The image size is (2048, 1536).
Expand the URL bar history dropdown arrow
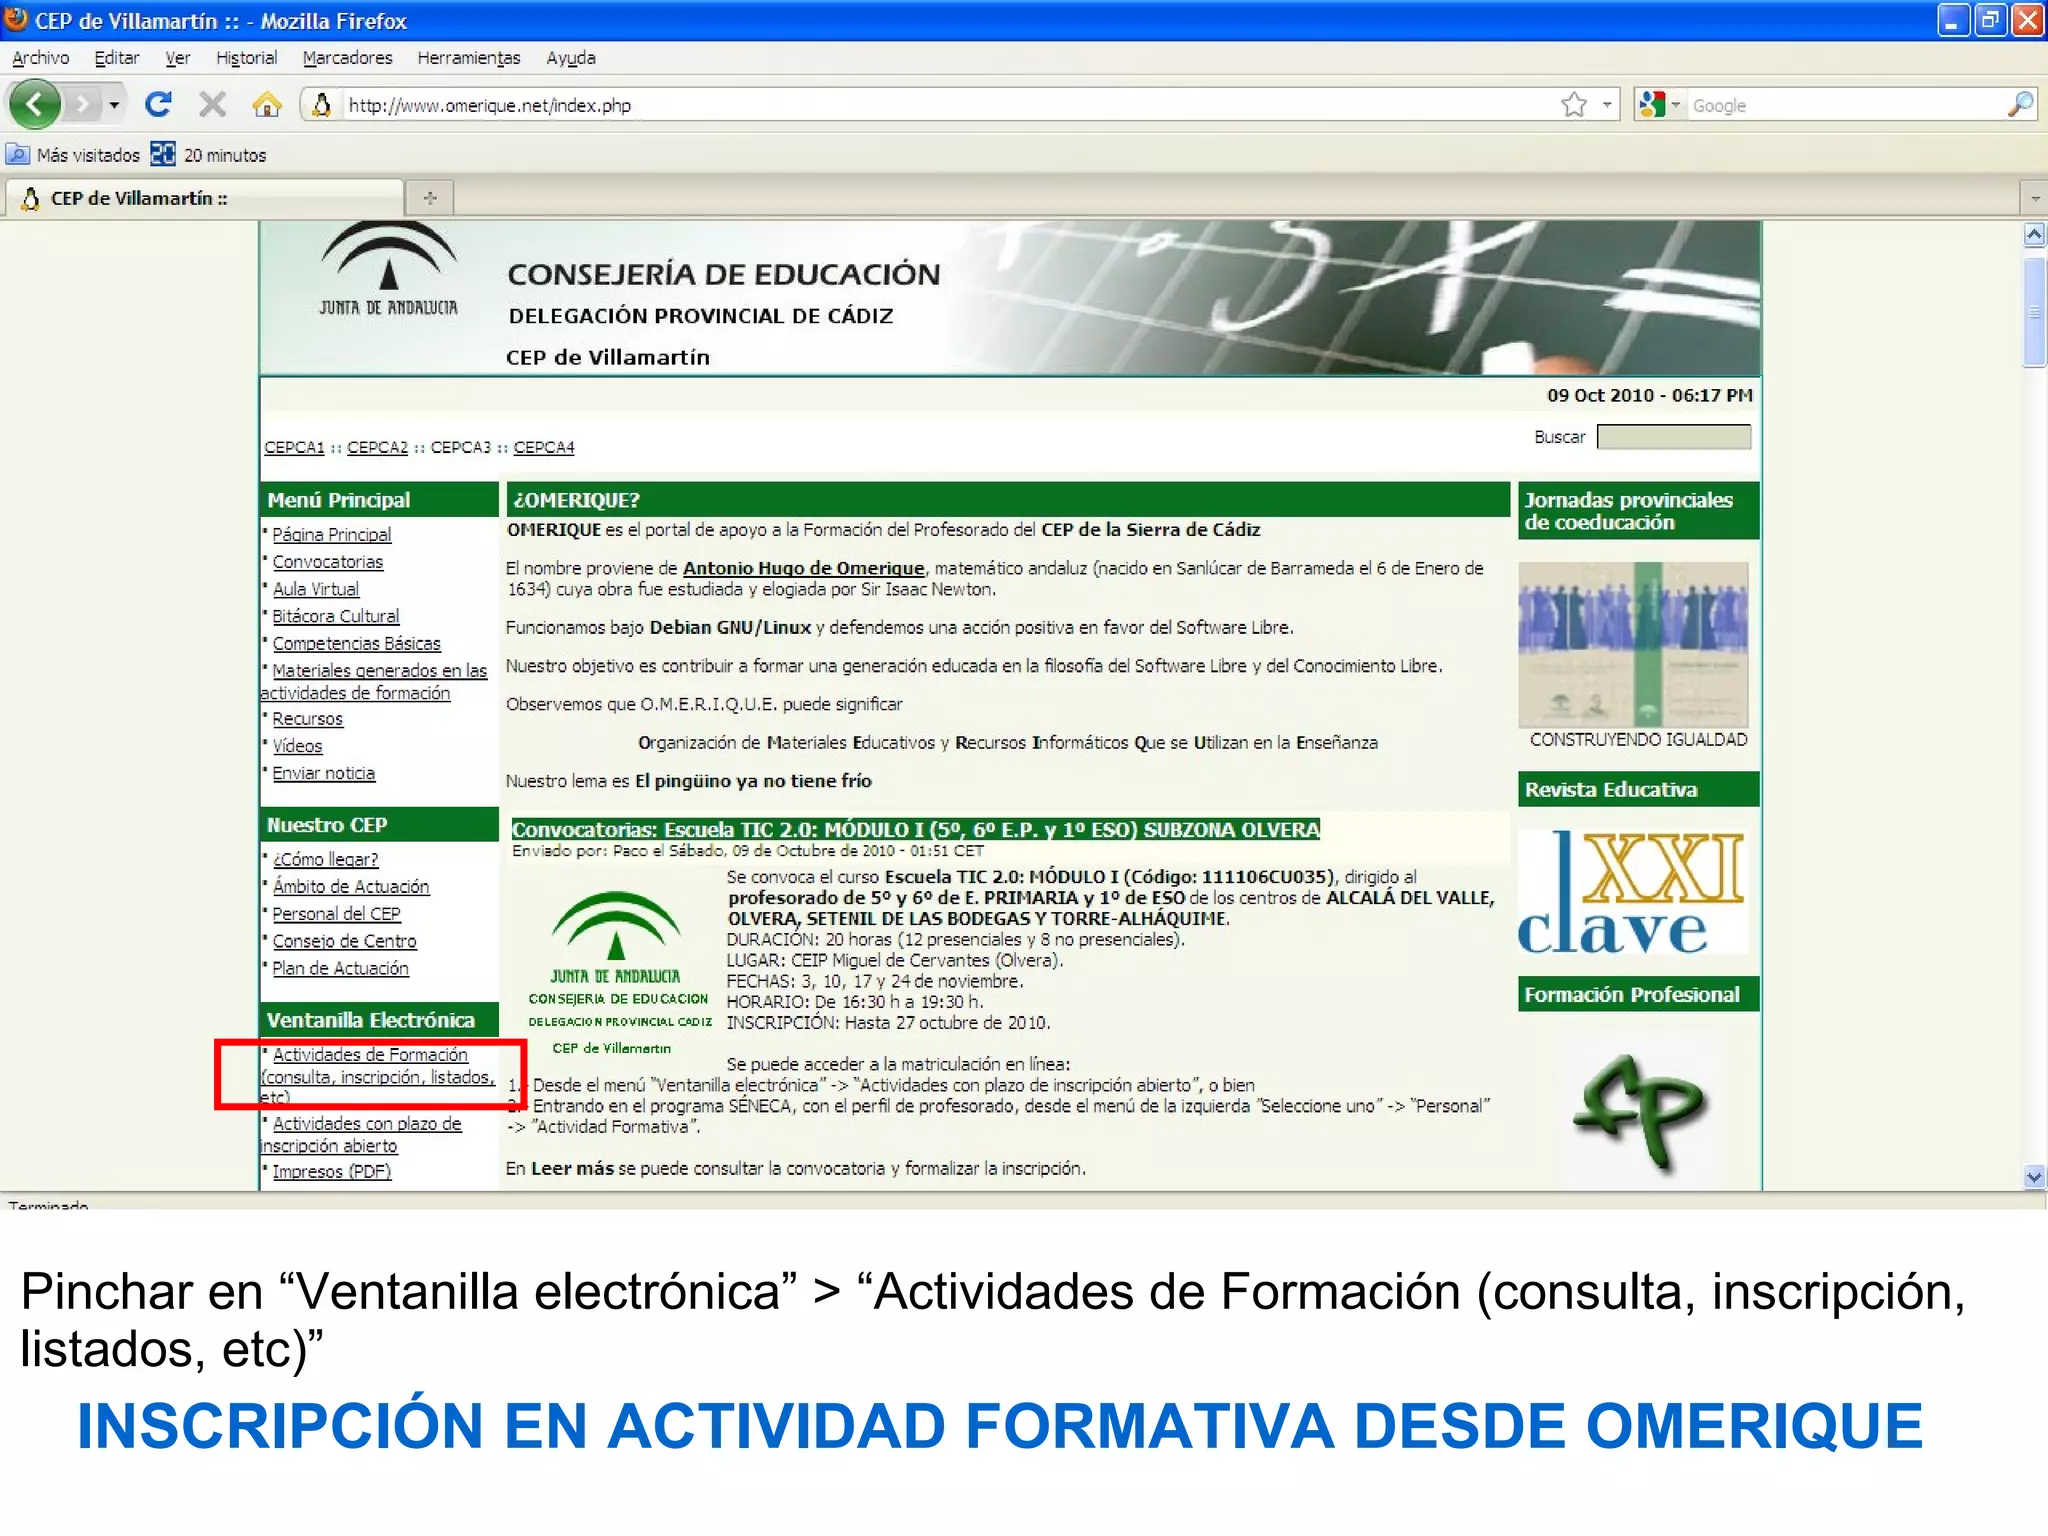[1606, 104]
